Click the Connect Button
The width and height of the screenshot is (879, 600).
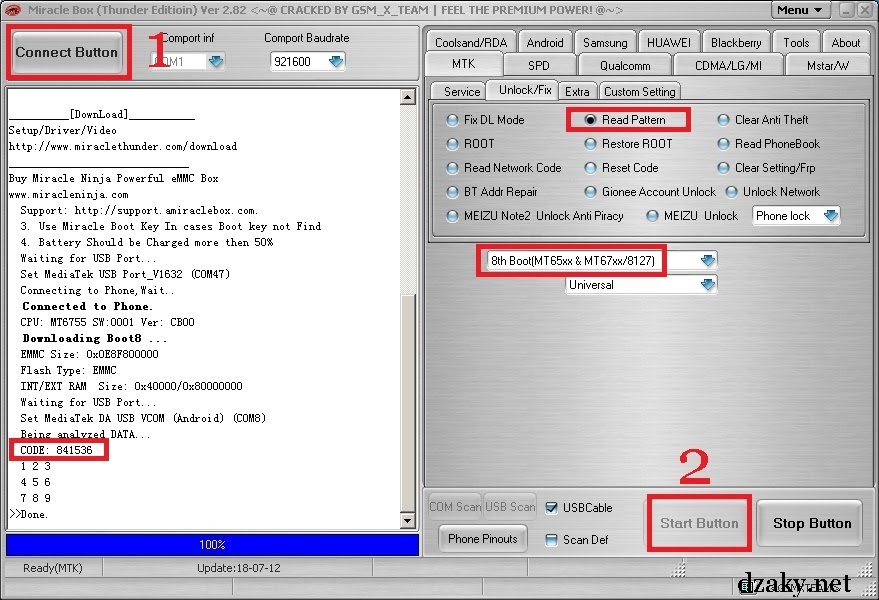[67, 52]
